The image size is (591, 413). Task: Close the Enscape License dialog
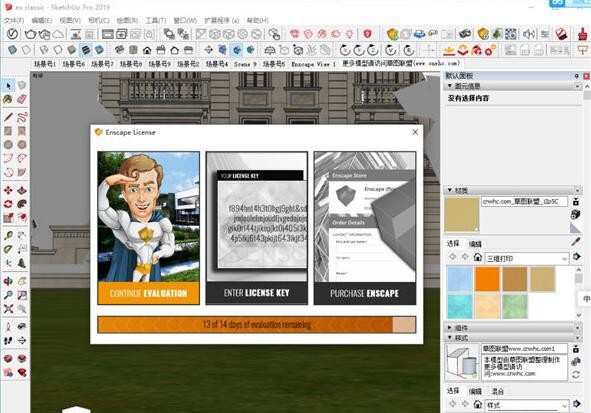pos(415,132)
